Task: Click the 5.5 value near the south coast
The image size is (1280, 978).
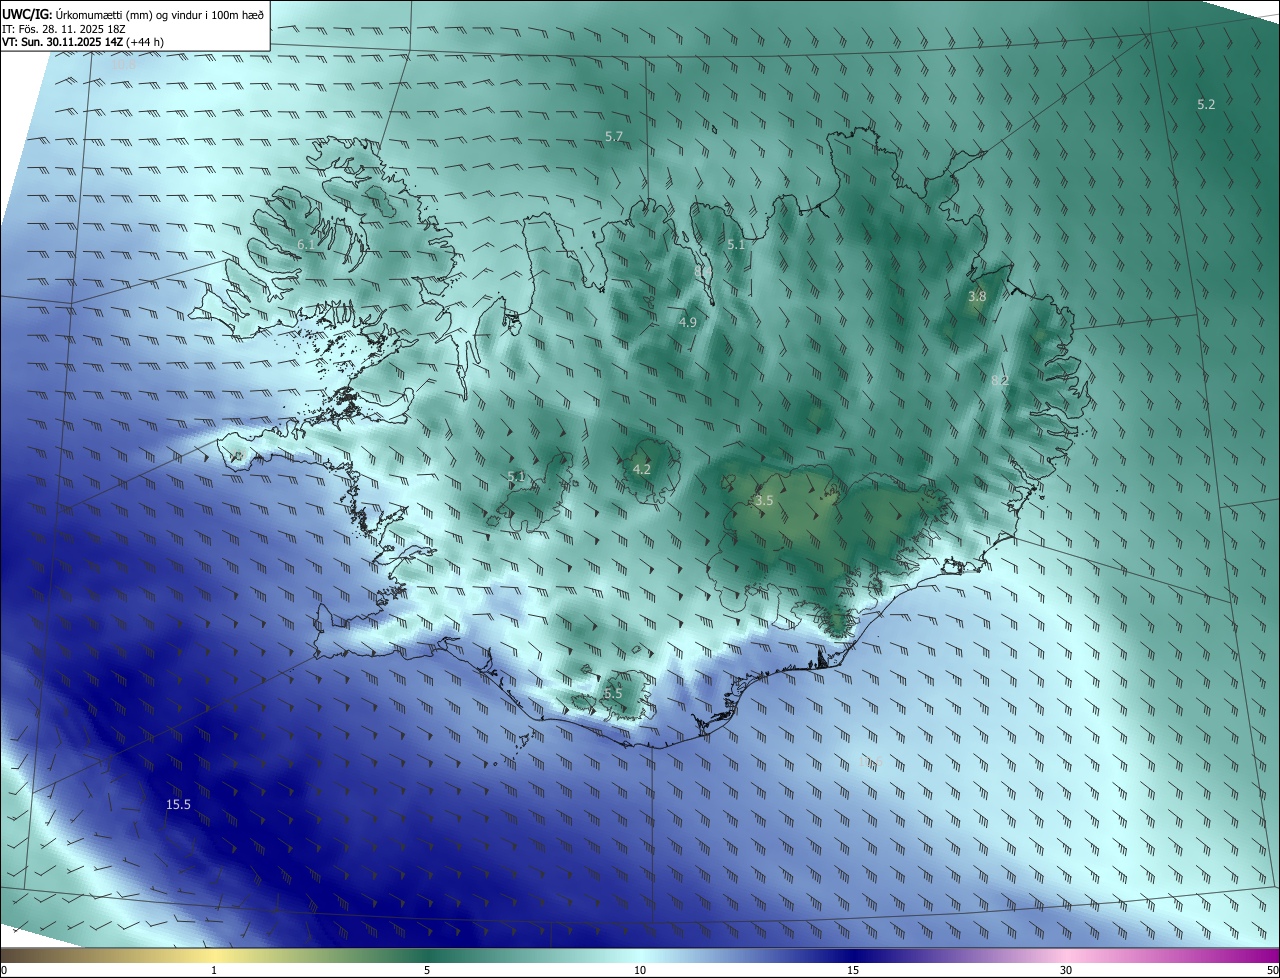Action: point(613,693)
